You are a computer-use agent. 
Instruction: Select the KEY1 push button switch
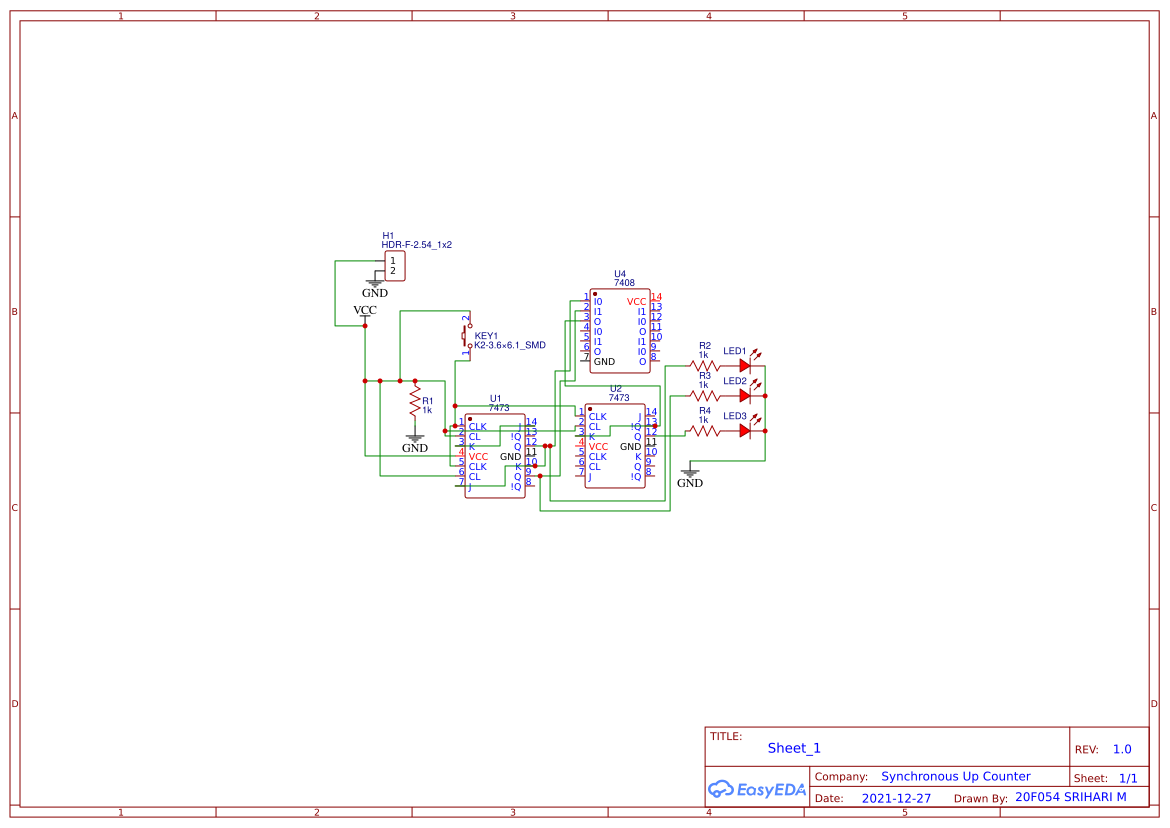(466, 336)
